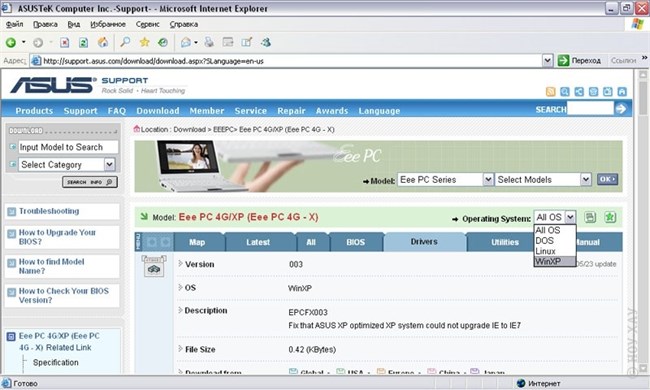Expand the Description row arrow

point(180,310)
